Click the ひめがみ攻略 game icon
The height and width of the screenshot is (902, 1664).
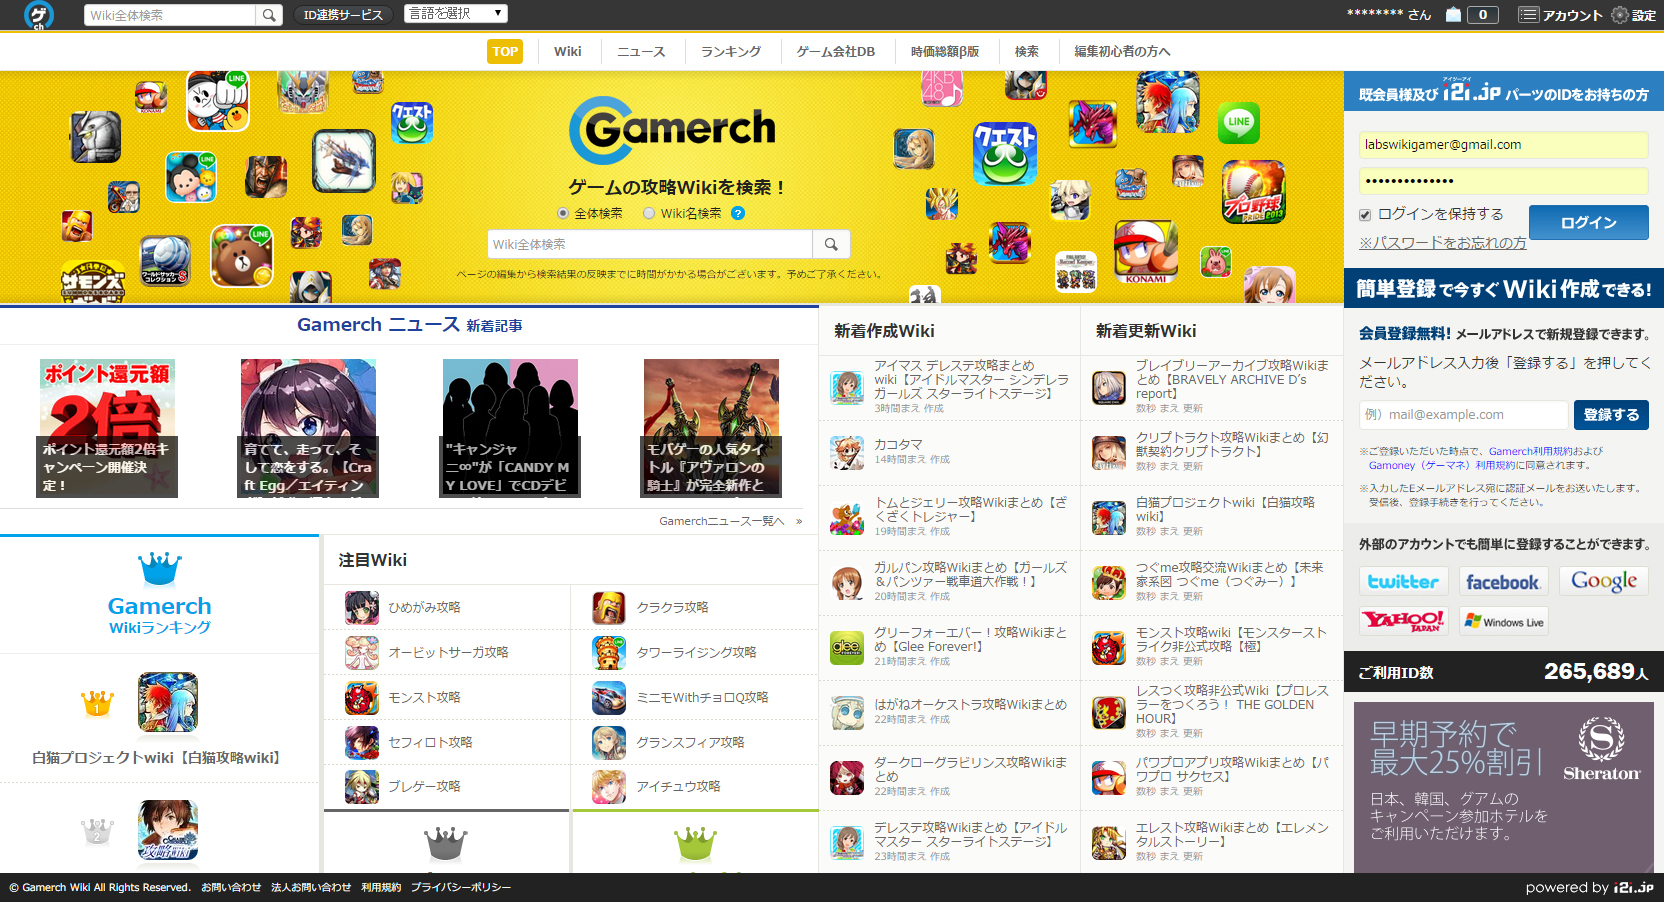[361, 607]
